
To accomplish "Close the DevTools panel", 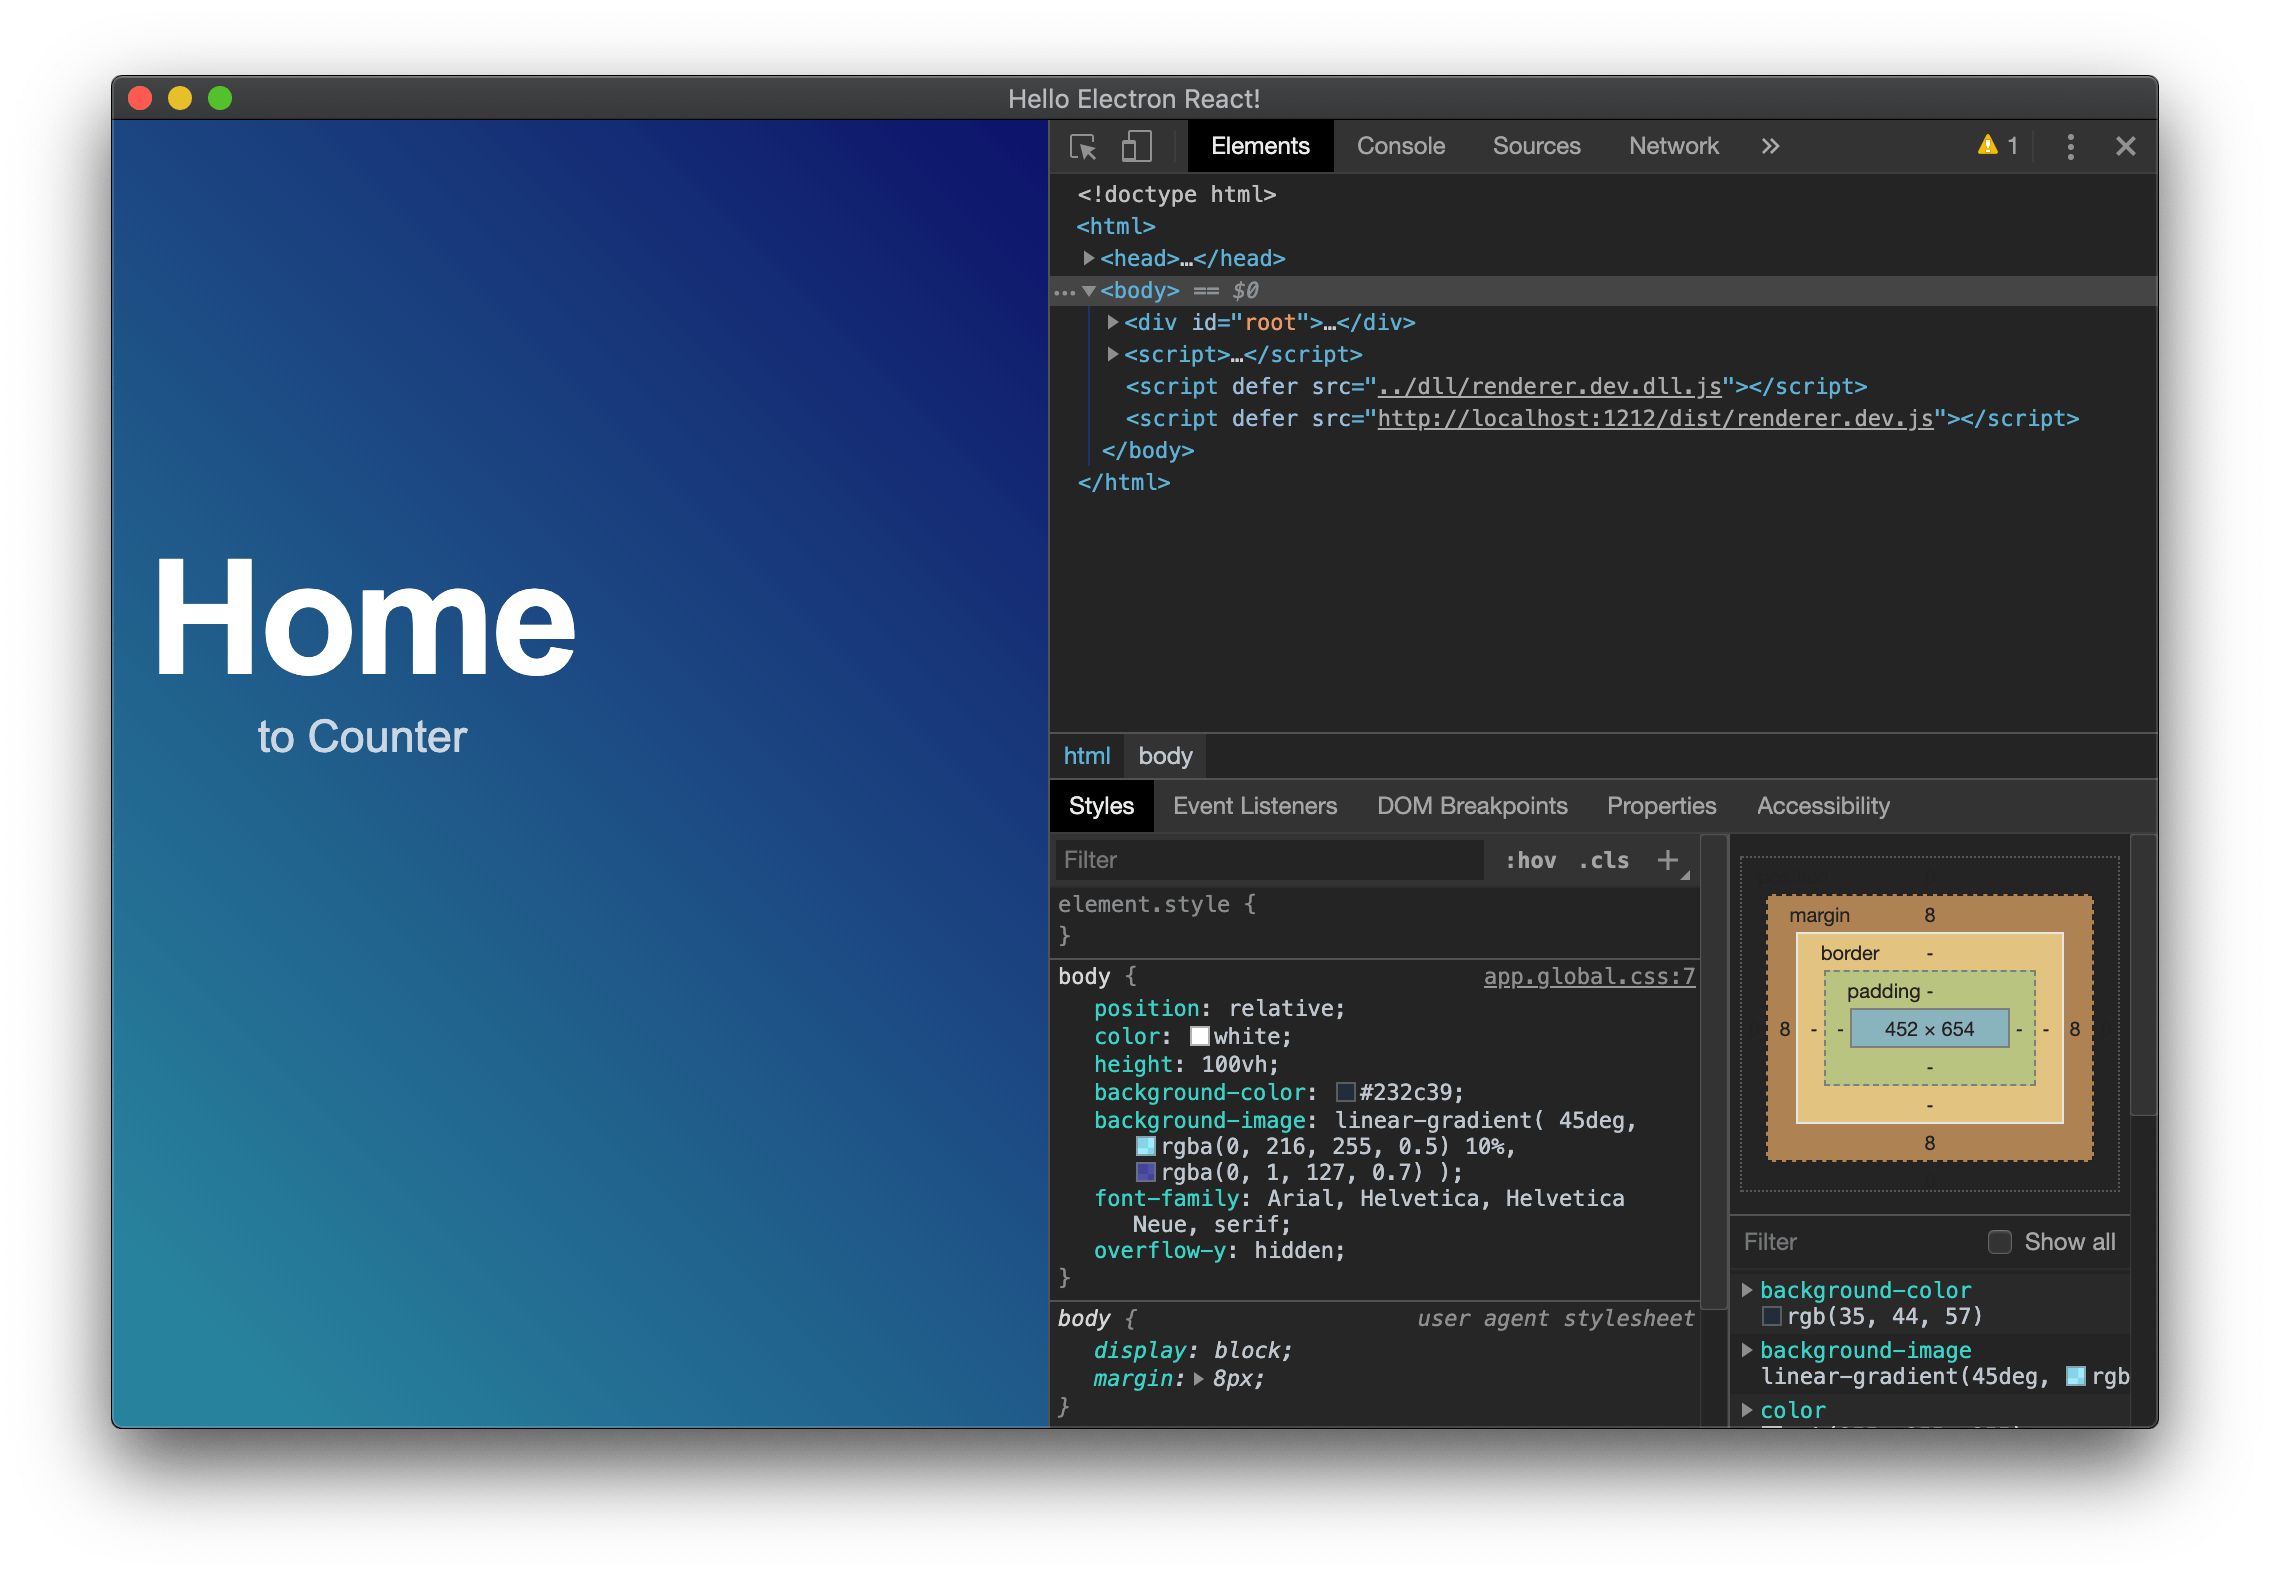I will pos(2125,147).
